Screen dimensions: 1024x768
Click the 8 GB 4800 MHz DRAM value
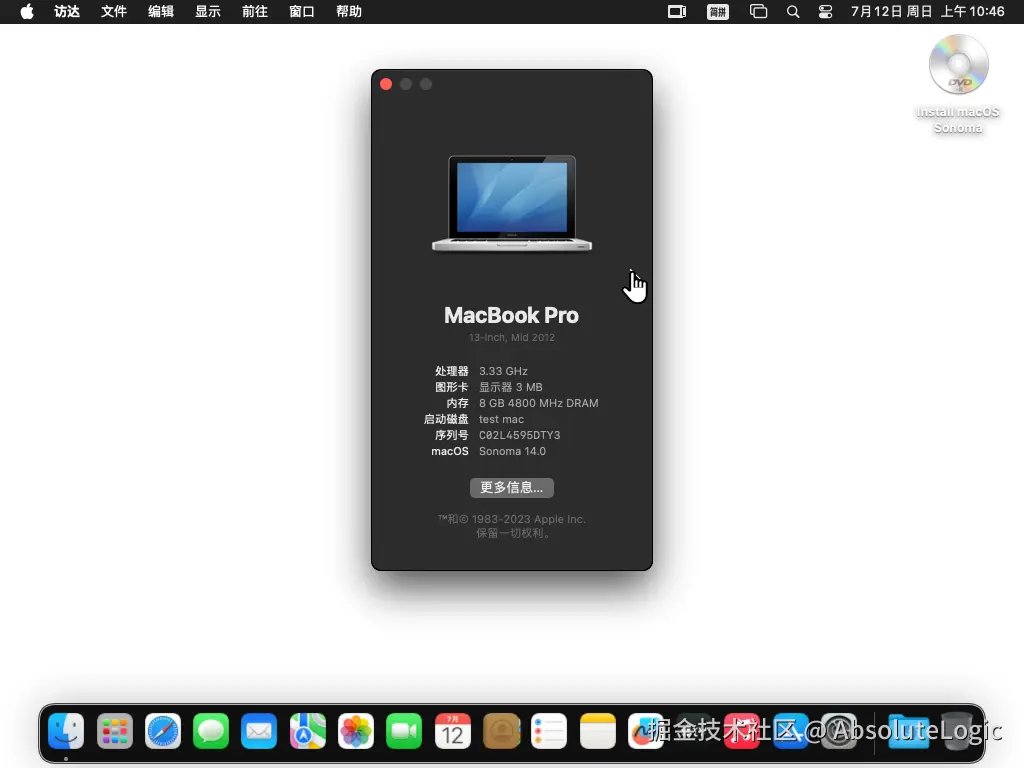[x=539, y=403]
